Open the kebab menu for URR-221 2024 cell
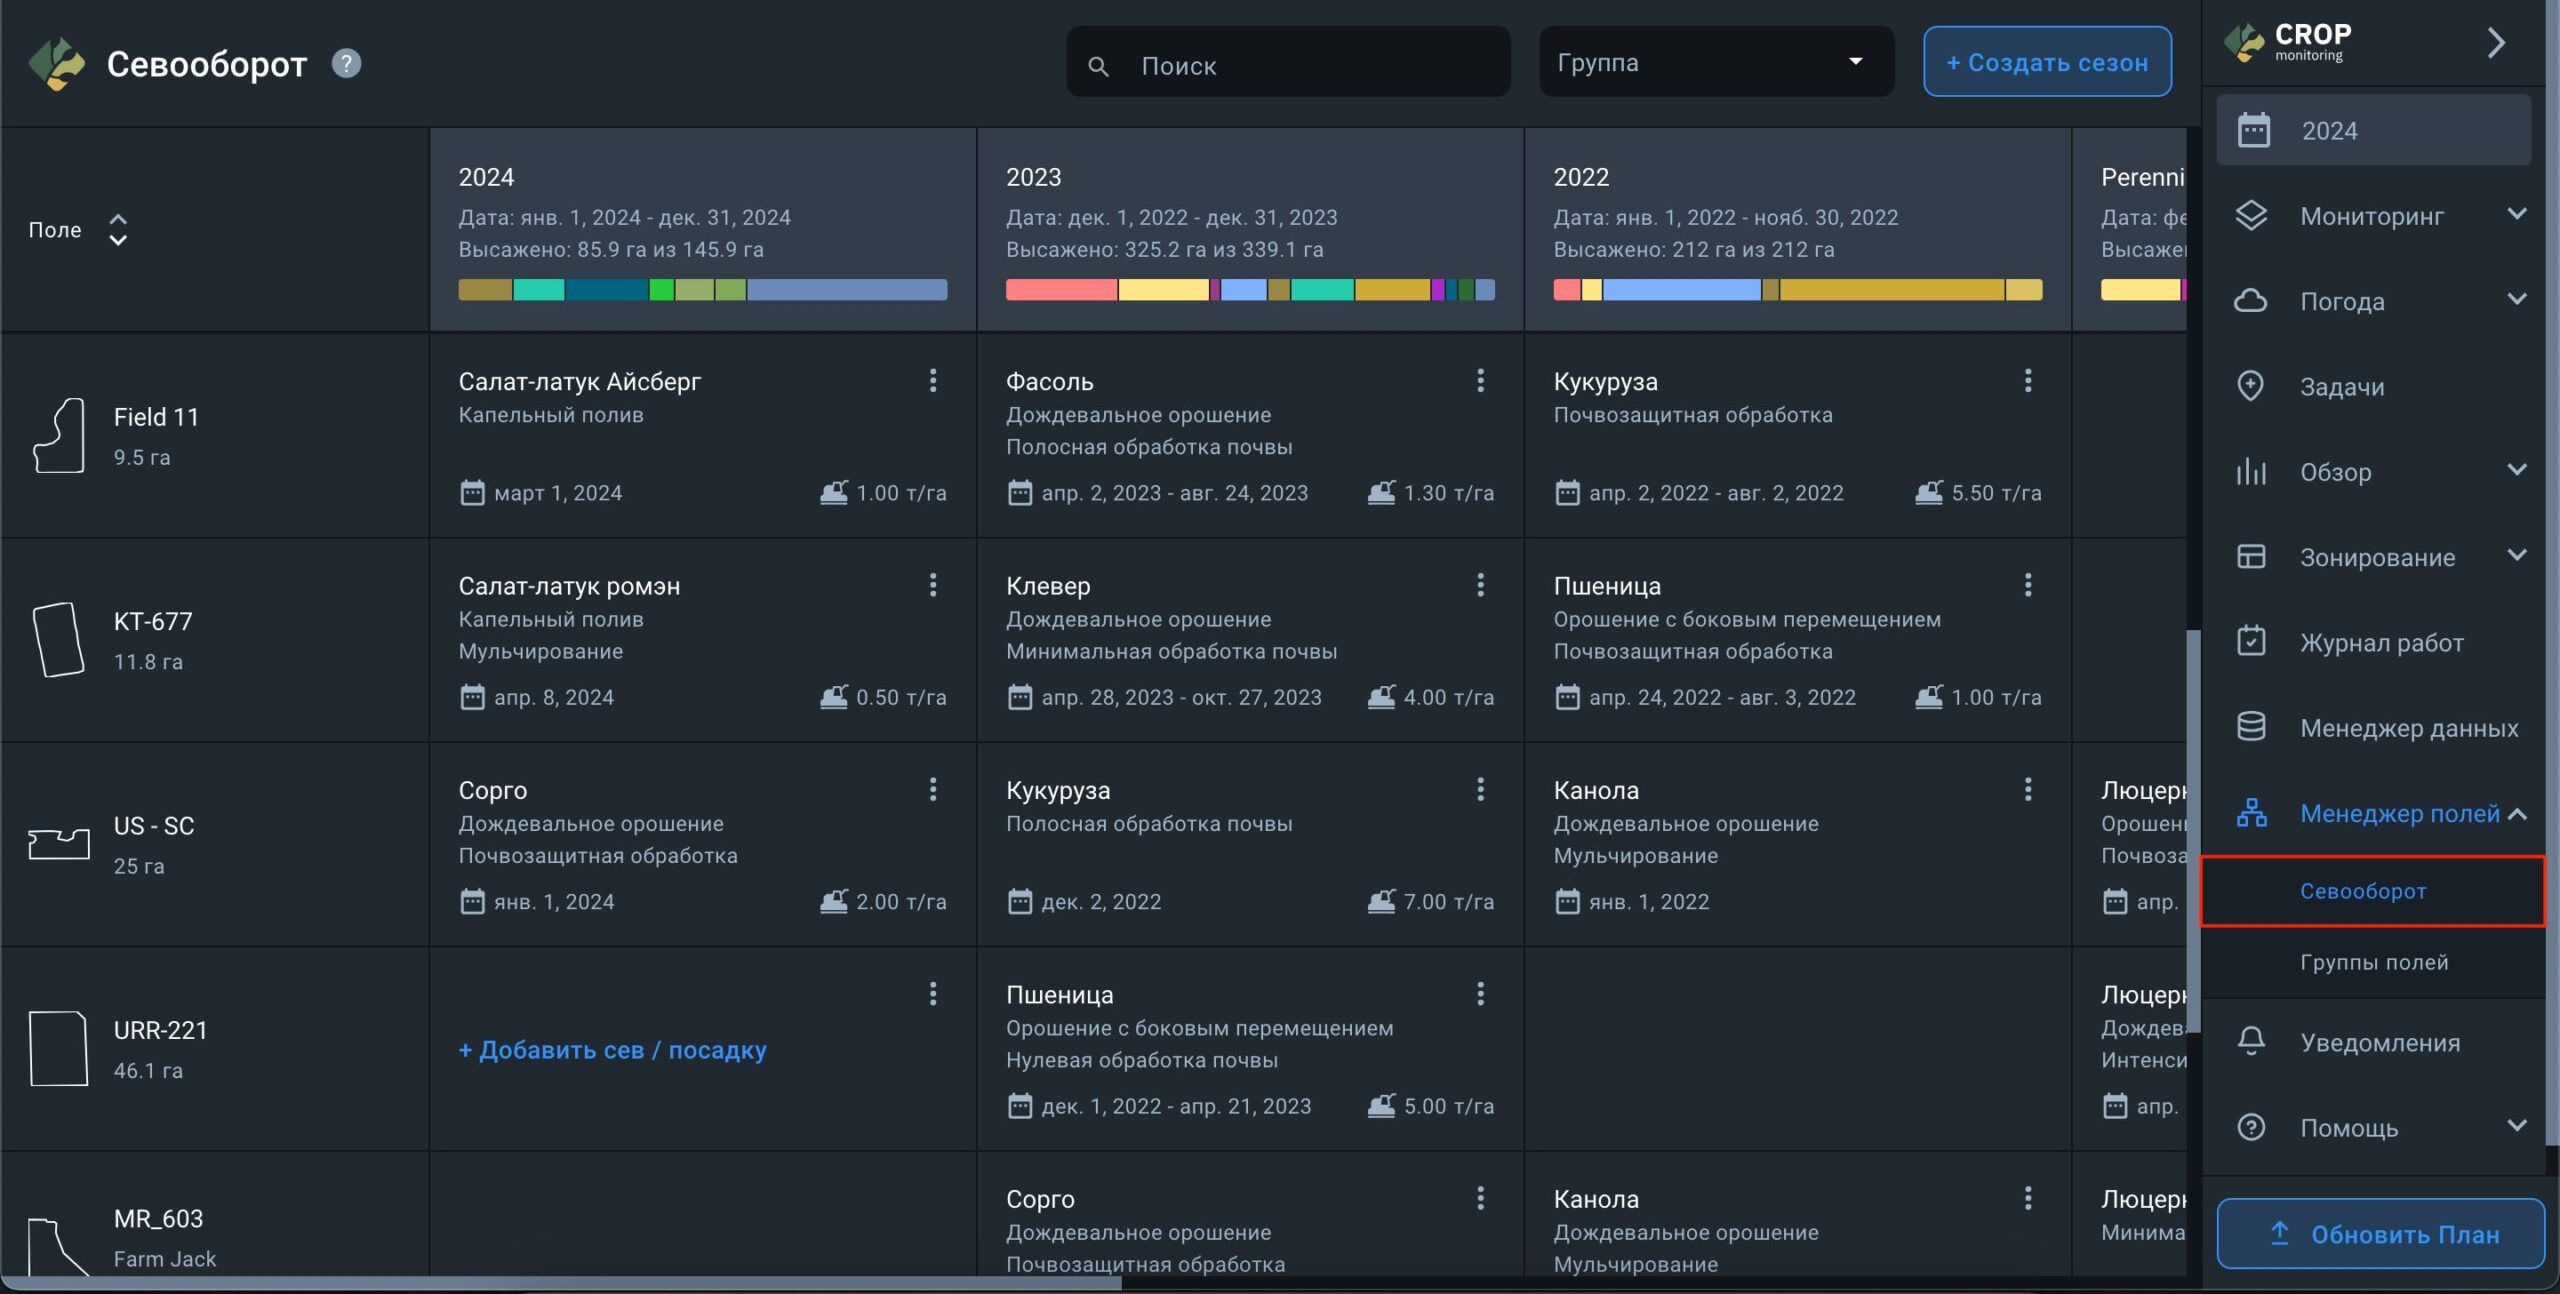Viewport: 2560px width, 1294px height. pyautogui.click(x=932, y=993)
